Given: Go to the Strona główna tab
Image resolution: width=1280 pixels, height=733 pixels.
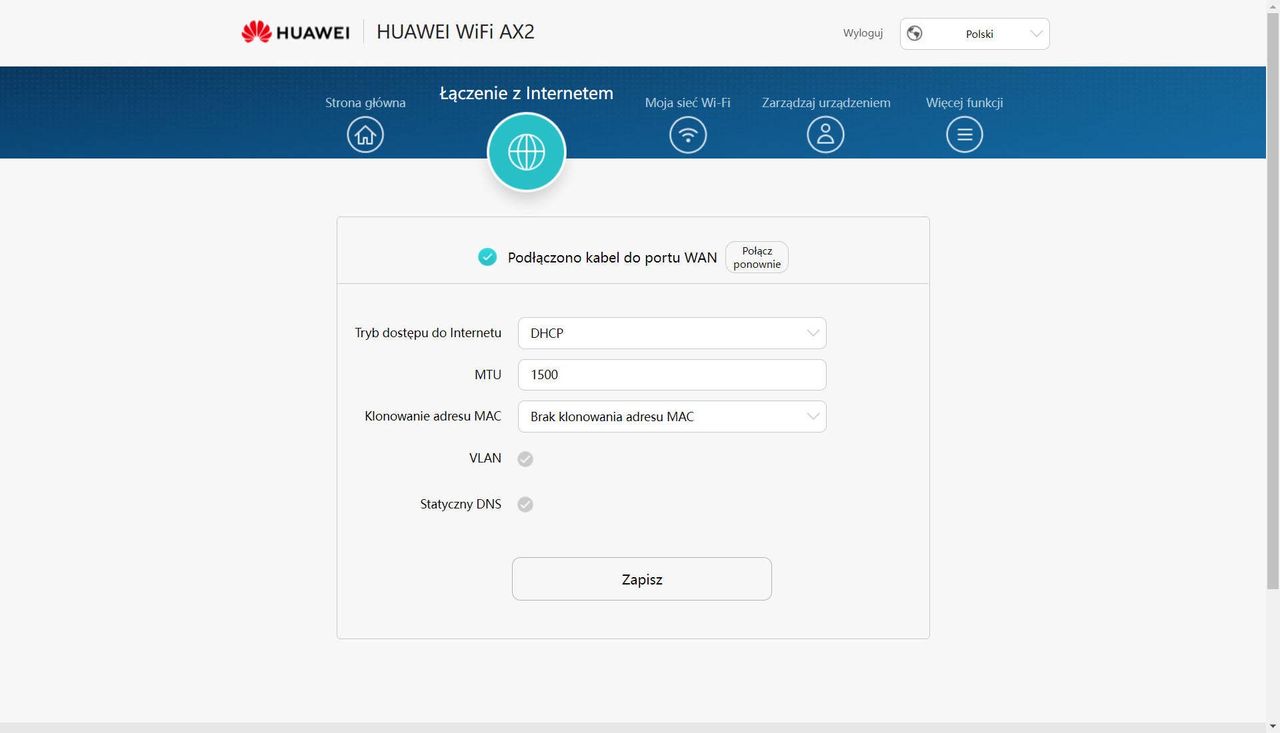Looking at the screenshot, I should pyautogui.click(x=365, y=102).
